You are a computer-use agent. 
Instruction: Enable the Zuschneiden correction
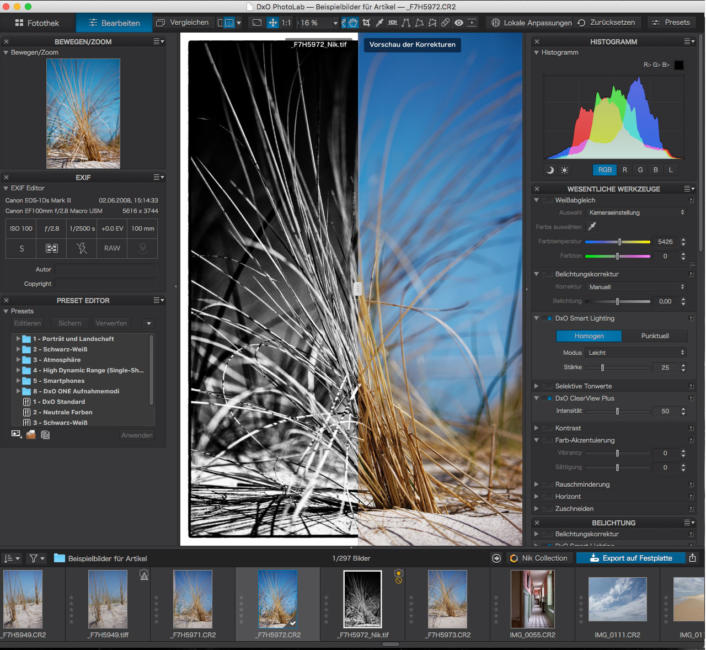[548, 509]
